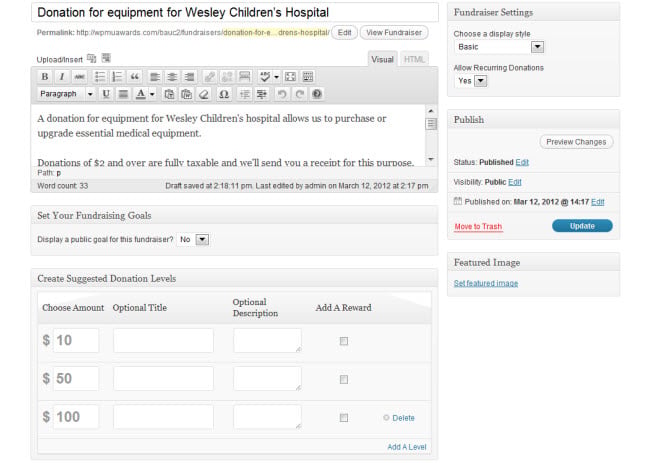The width and height of the screenshot is (650, 463).
Task: Open the Allow Recurring Donations dropdown
Action: (x=471, y=81)
